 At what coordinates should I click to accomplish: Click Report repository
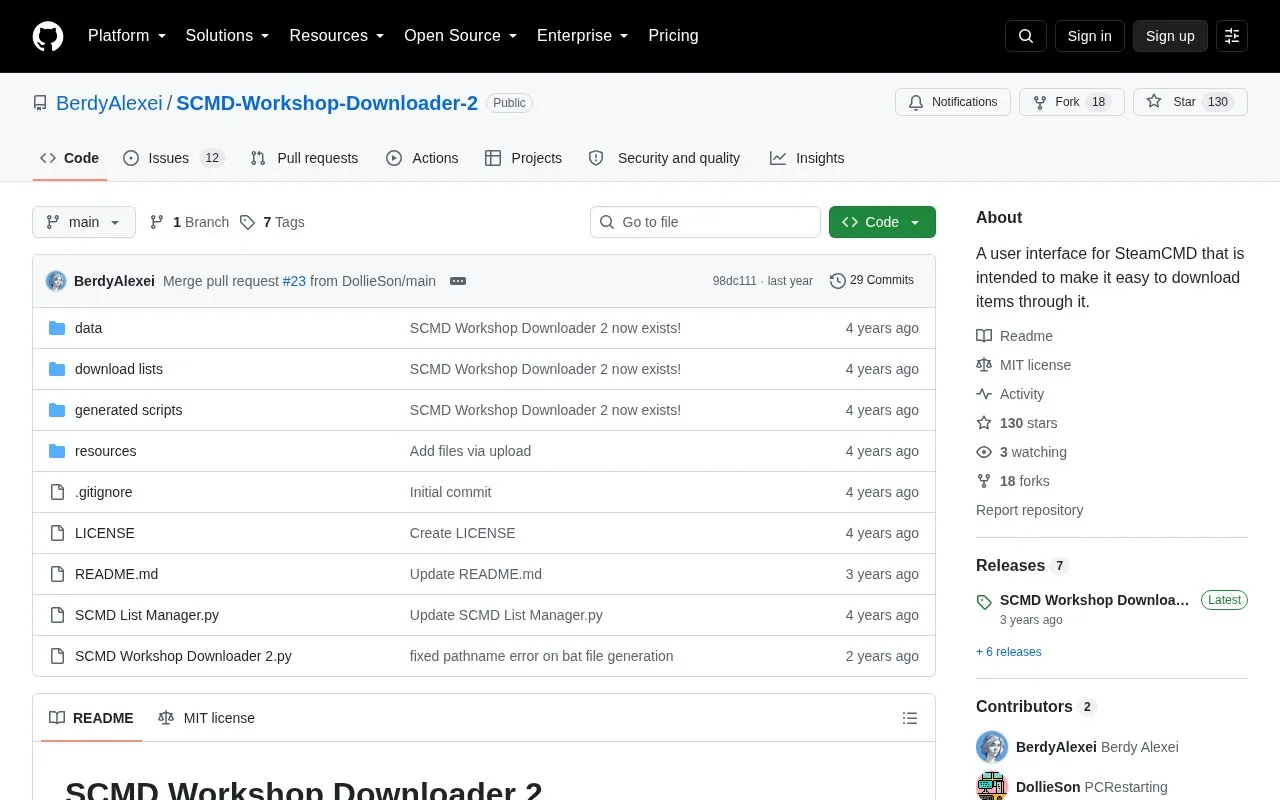coord(1029,510)
